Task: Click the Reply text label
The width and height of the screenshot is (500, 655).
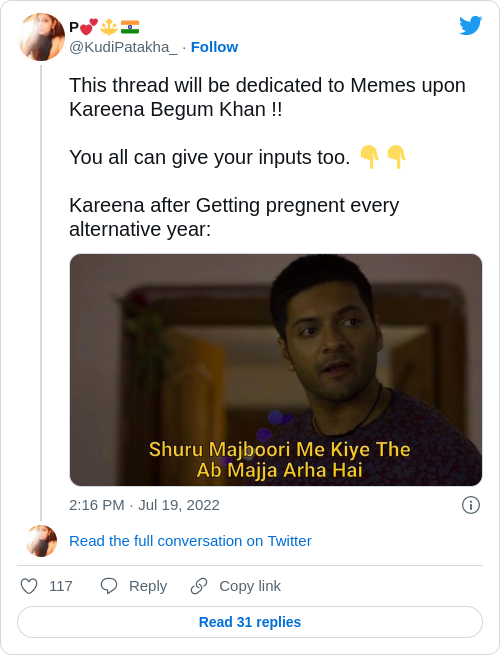Action: tap(148, 586)
